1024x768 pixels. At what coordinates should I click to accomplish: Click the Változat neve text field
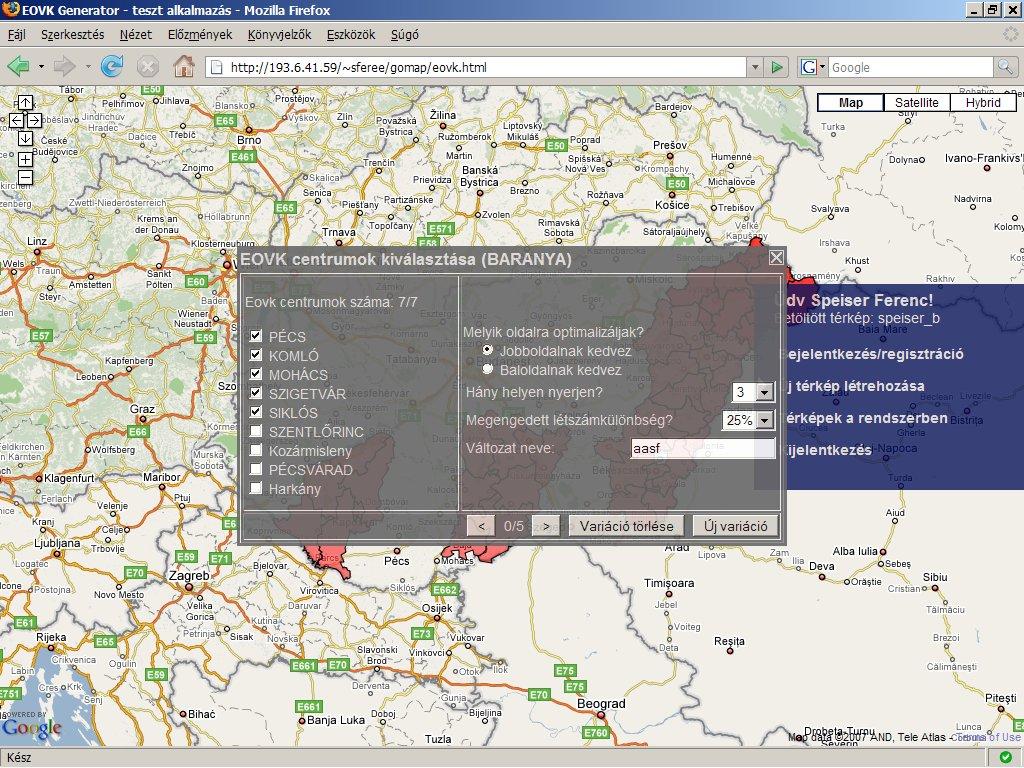pyautogui.click(x=703, y=449)
